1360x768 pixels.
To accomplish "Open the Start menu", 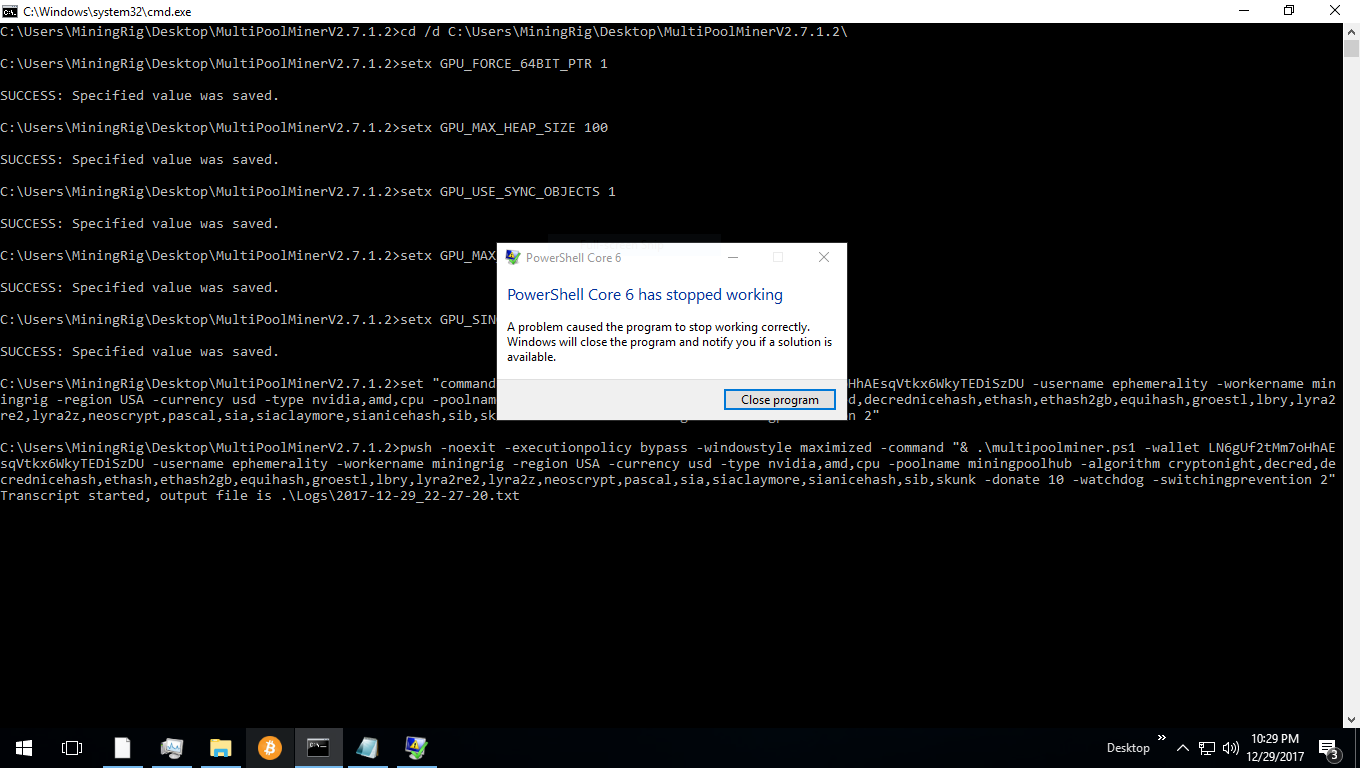I will pyautogui.click(x=23, y=747).
